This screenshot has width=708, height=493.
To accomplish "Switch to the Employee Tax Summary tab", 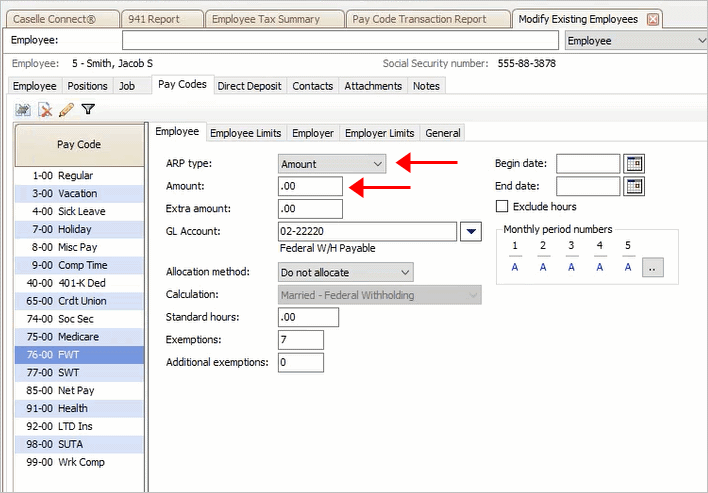I will tap(275, 19).
